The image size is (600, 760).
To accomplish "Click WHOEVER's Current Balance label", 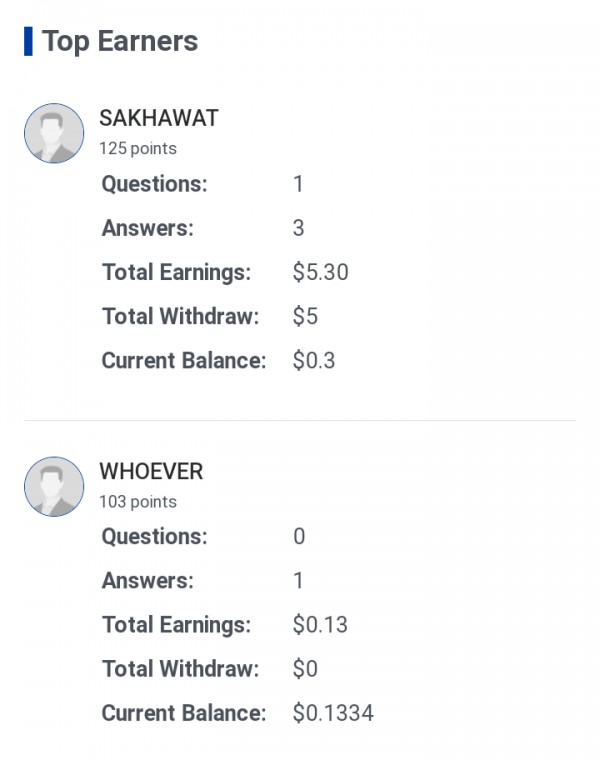I will 184,713.
